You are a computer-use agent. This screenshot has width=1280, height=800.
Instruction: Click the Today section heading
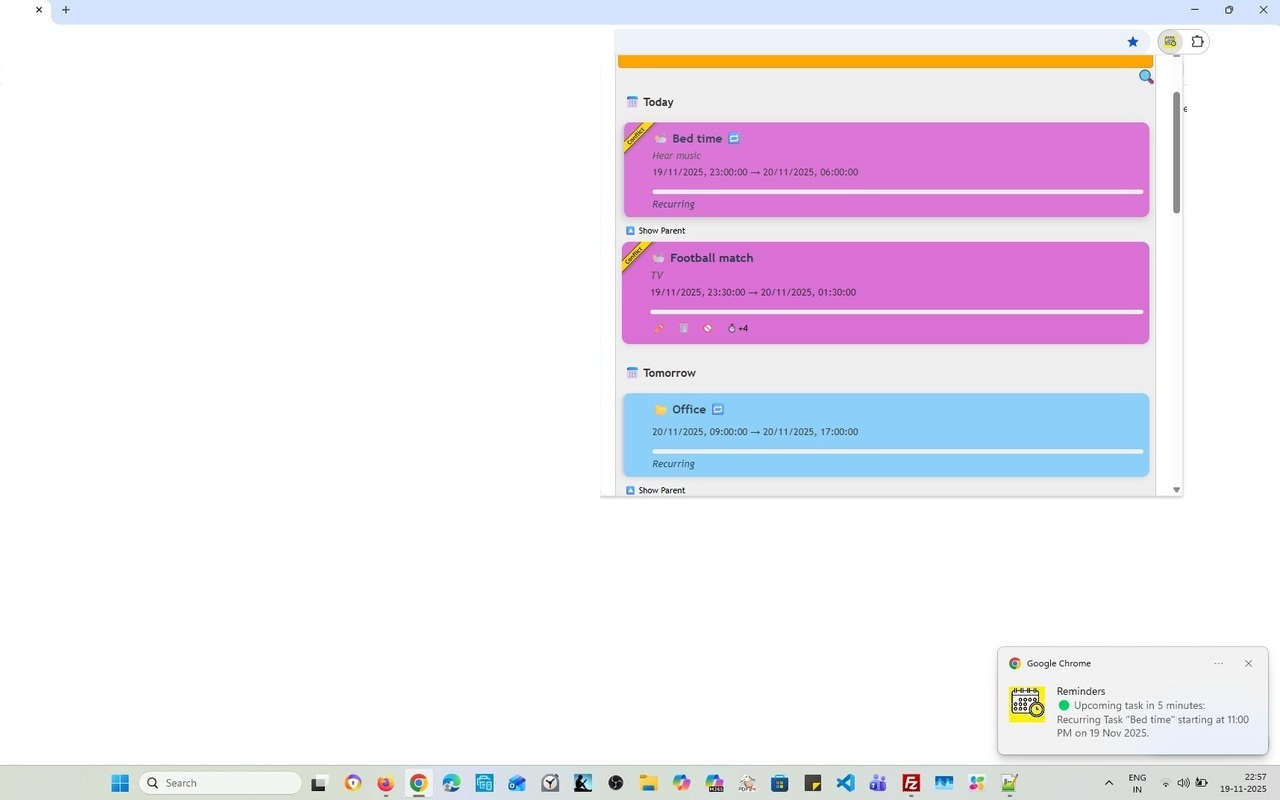(658, 102)
